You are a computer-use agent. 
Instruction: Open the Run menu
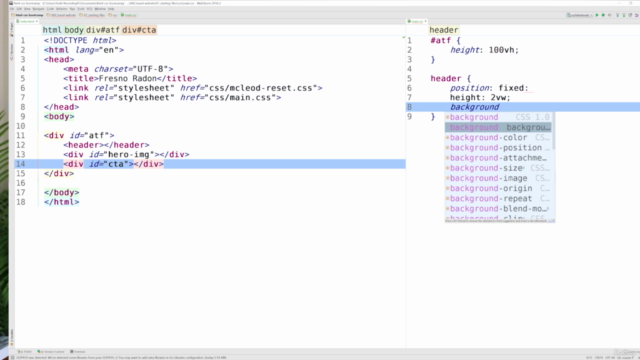pyautogui.click(x=72, y=9)
